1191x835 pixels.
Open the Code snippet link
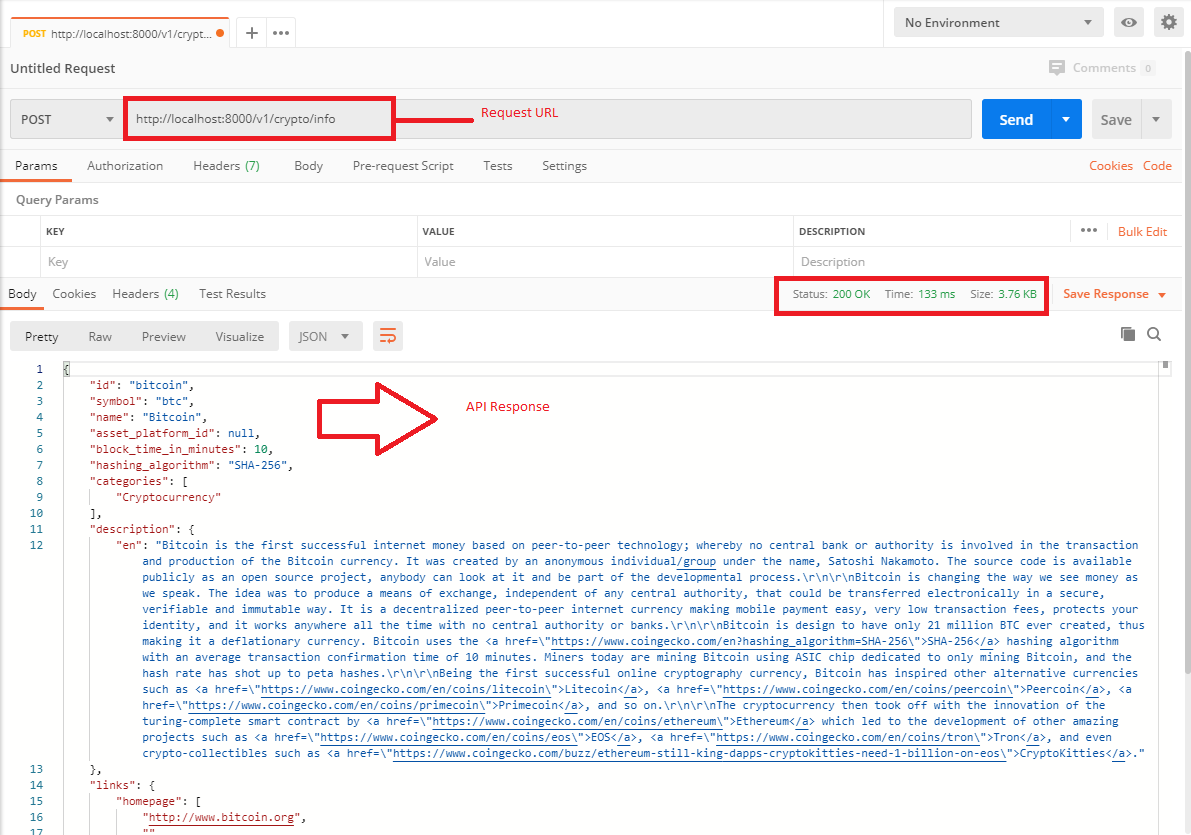[1157, 166]
